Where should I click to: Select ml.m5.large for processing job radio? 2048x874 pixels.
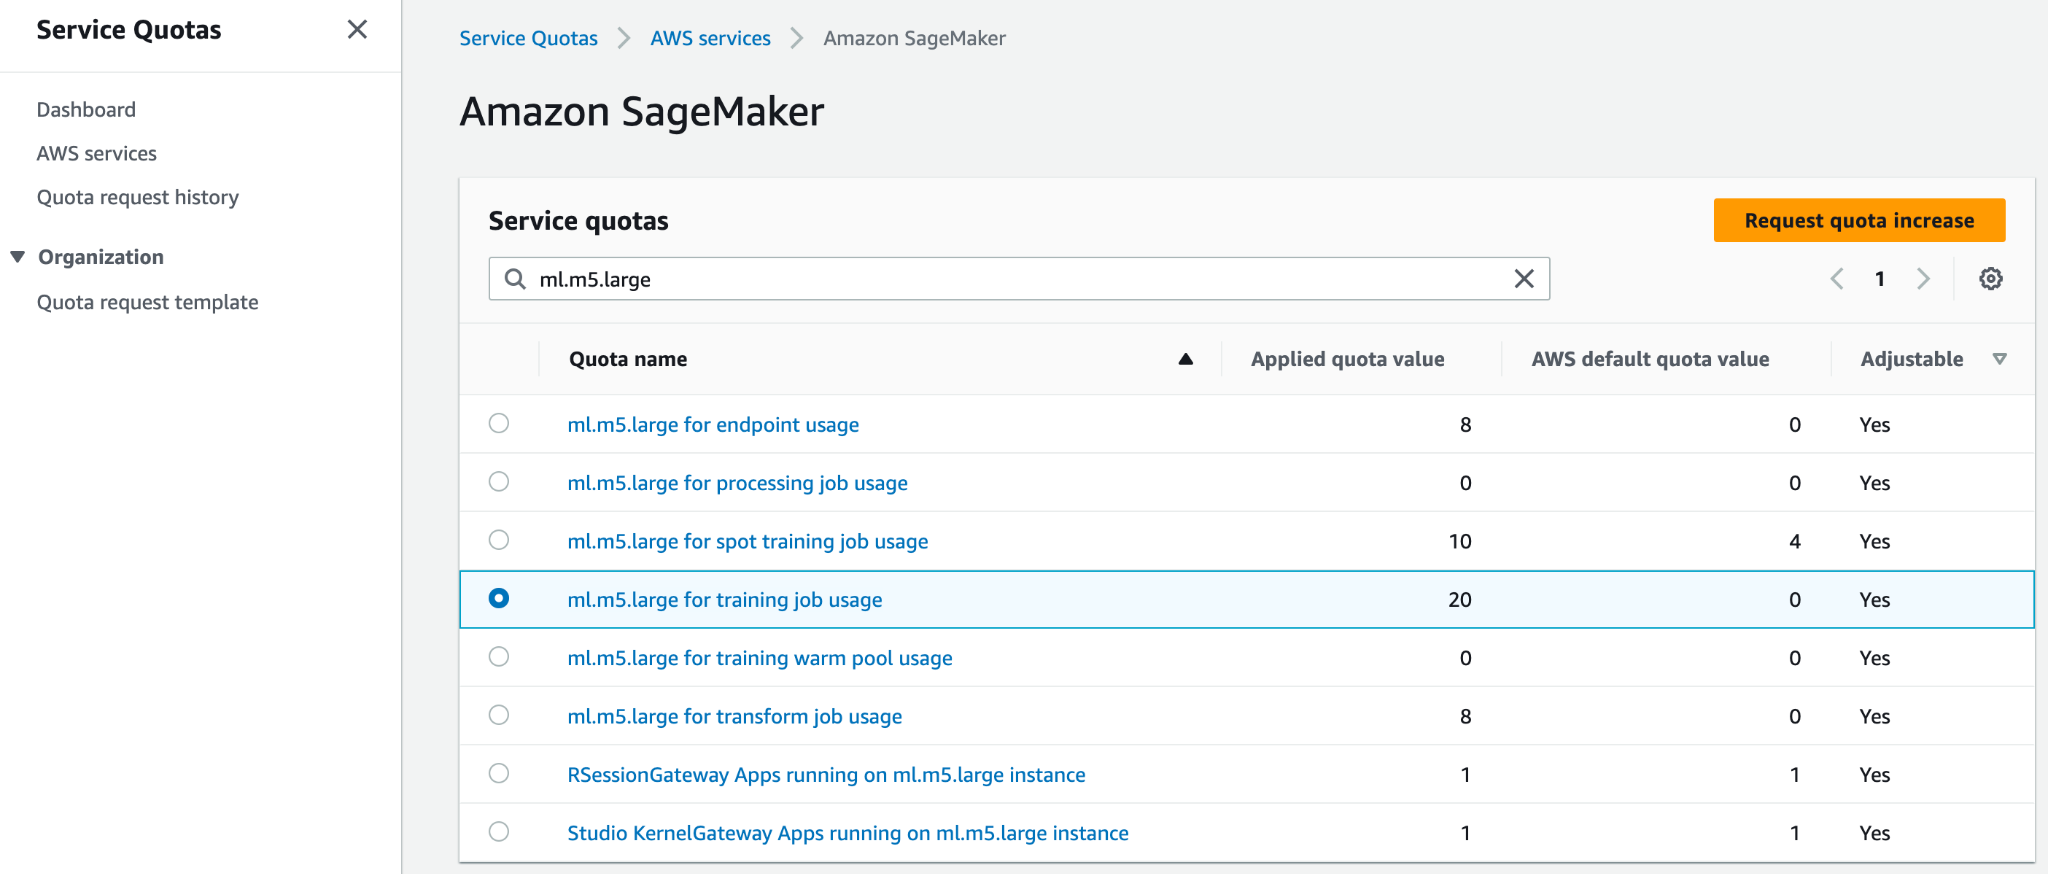[499, 482]
